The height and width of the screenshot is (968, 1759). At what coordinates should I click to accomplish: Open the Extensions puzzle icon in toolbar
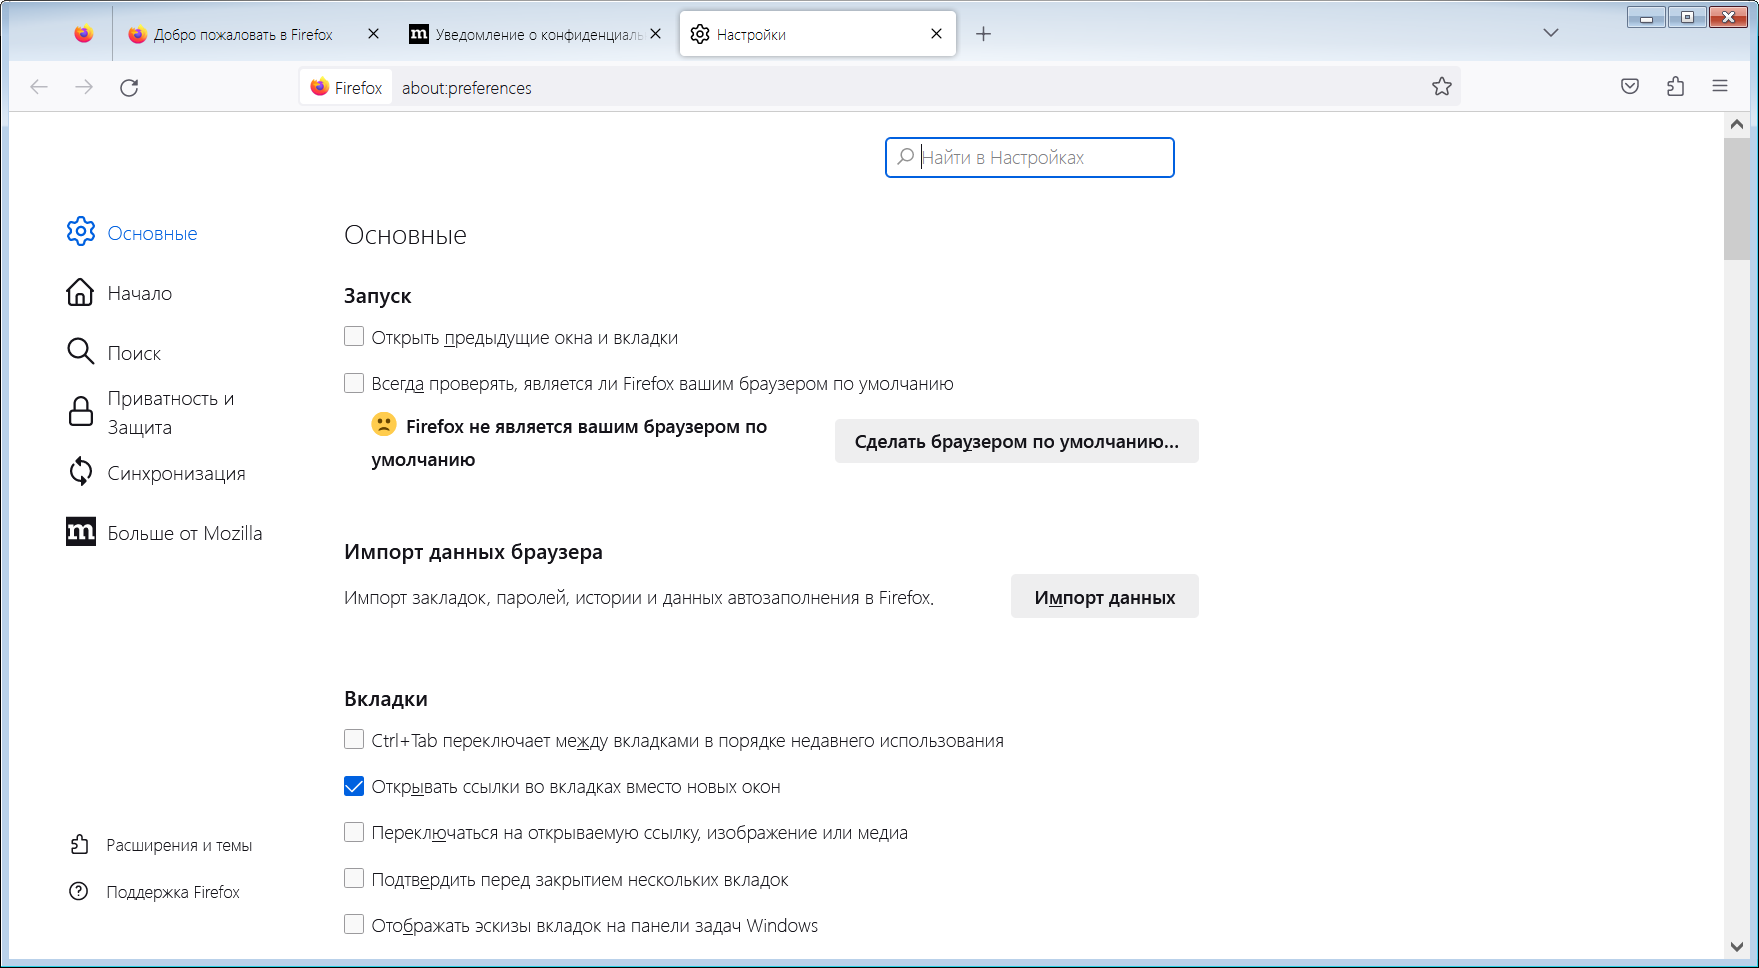[x=1675, y=87]
